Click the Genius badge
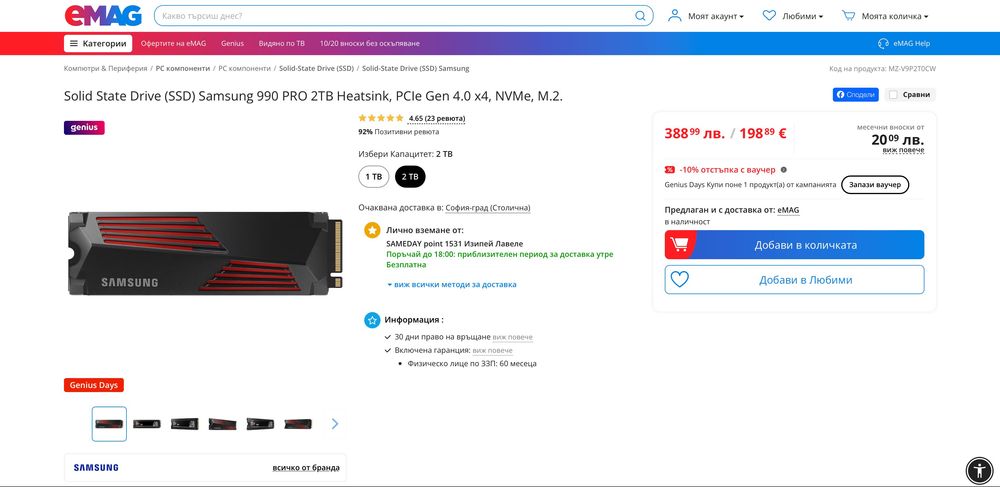The image size is (1000, 487). pos(84,127)
